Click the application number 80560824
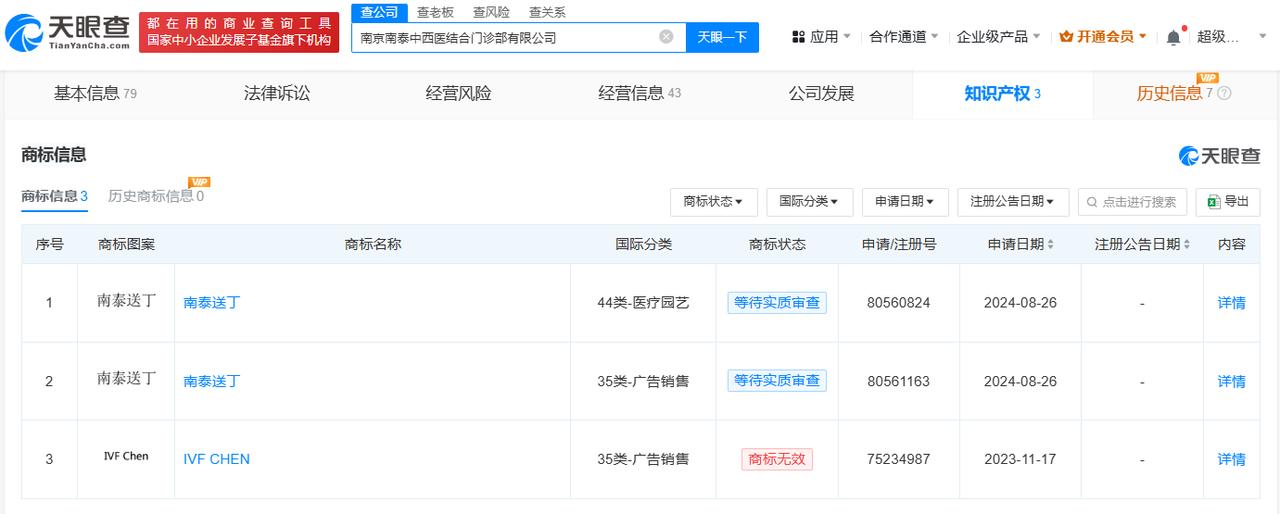Image resolution: width=1280 pixels, height=514 pixels. [899, 302]
